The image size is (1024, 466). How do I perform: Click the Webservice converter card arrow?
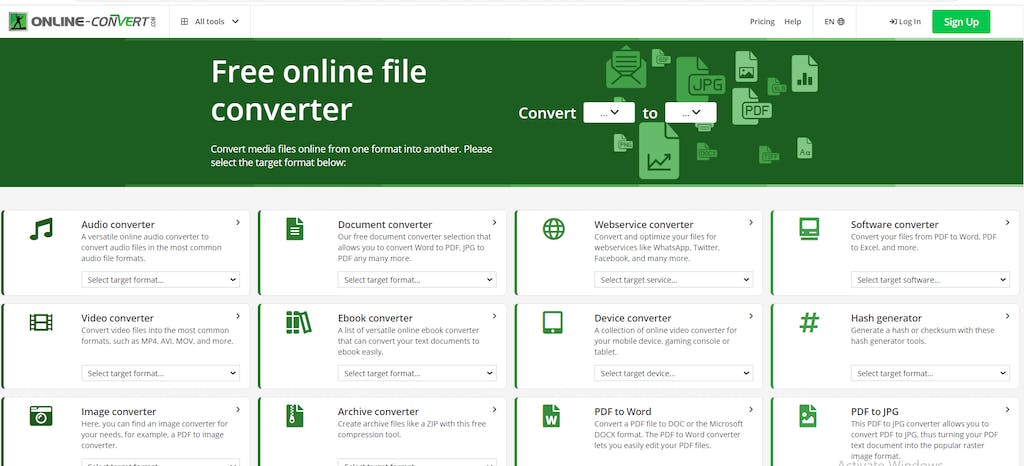pyautogui.click(x=751, y=223)
